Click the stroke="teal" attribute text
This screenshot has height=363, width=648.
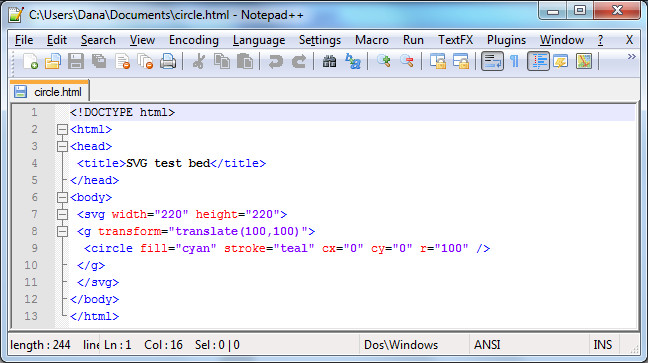[x=269, y=248]
